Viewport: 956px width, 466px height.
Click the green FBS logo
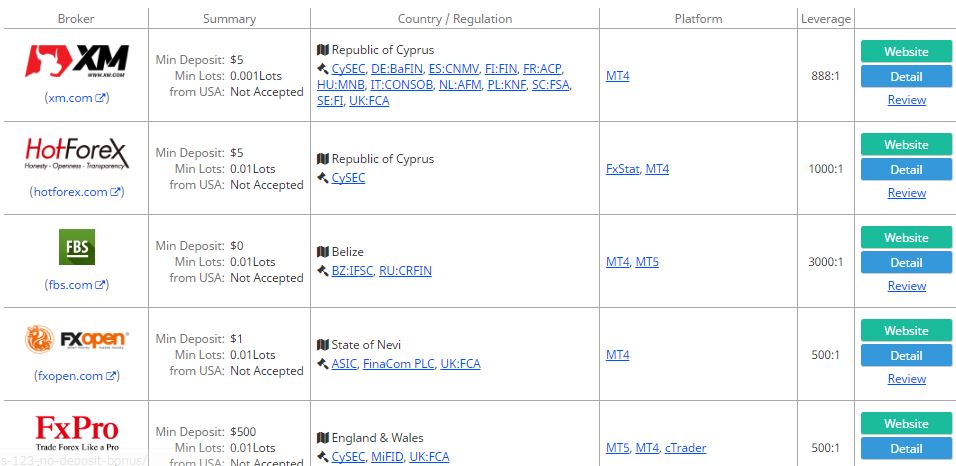77,247
